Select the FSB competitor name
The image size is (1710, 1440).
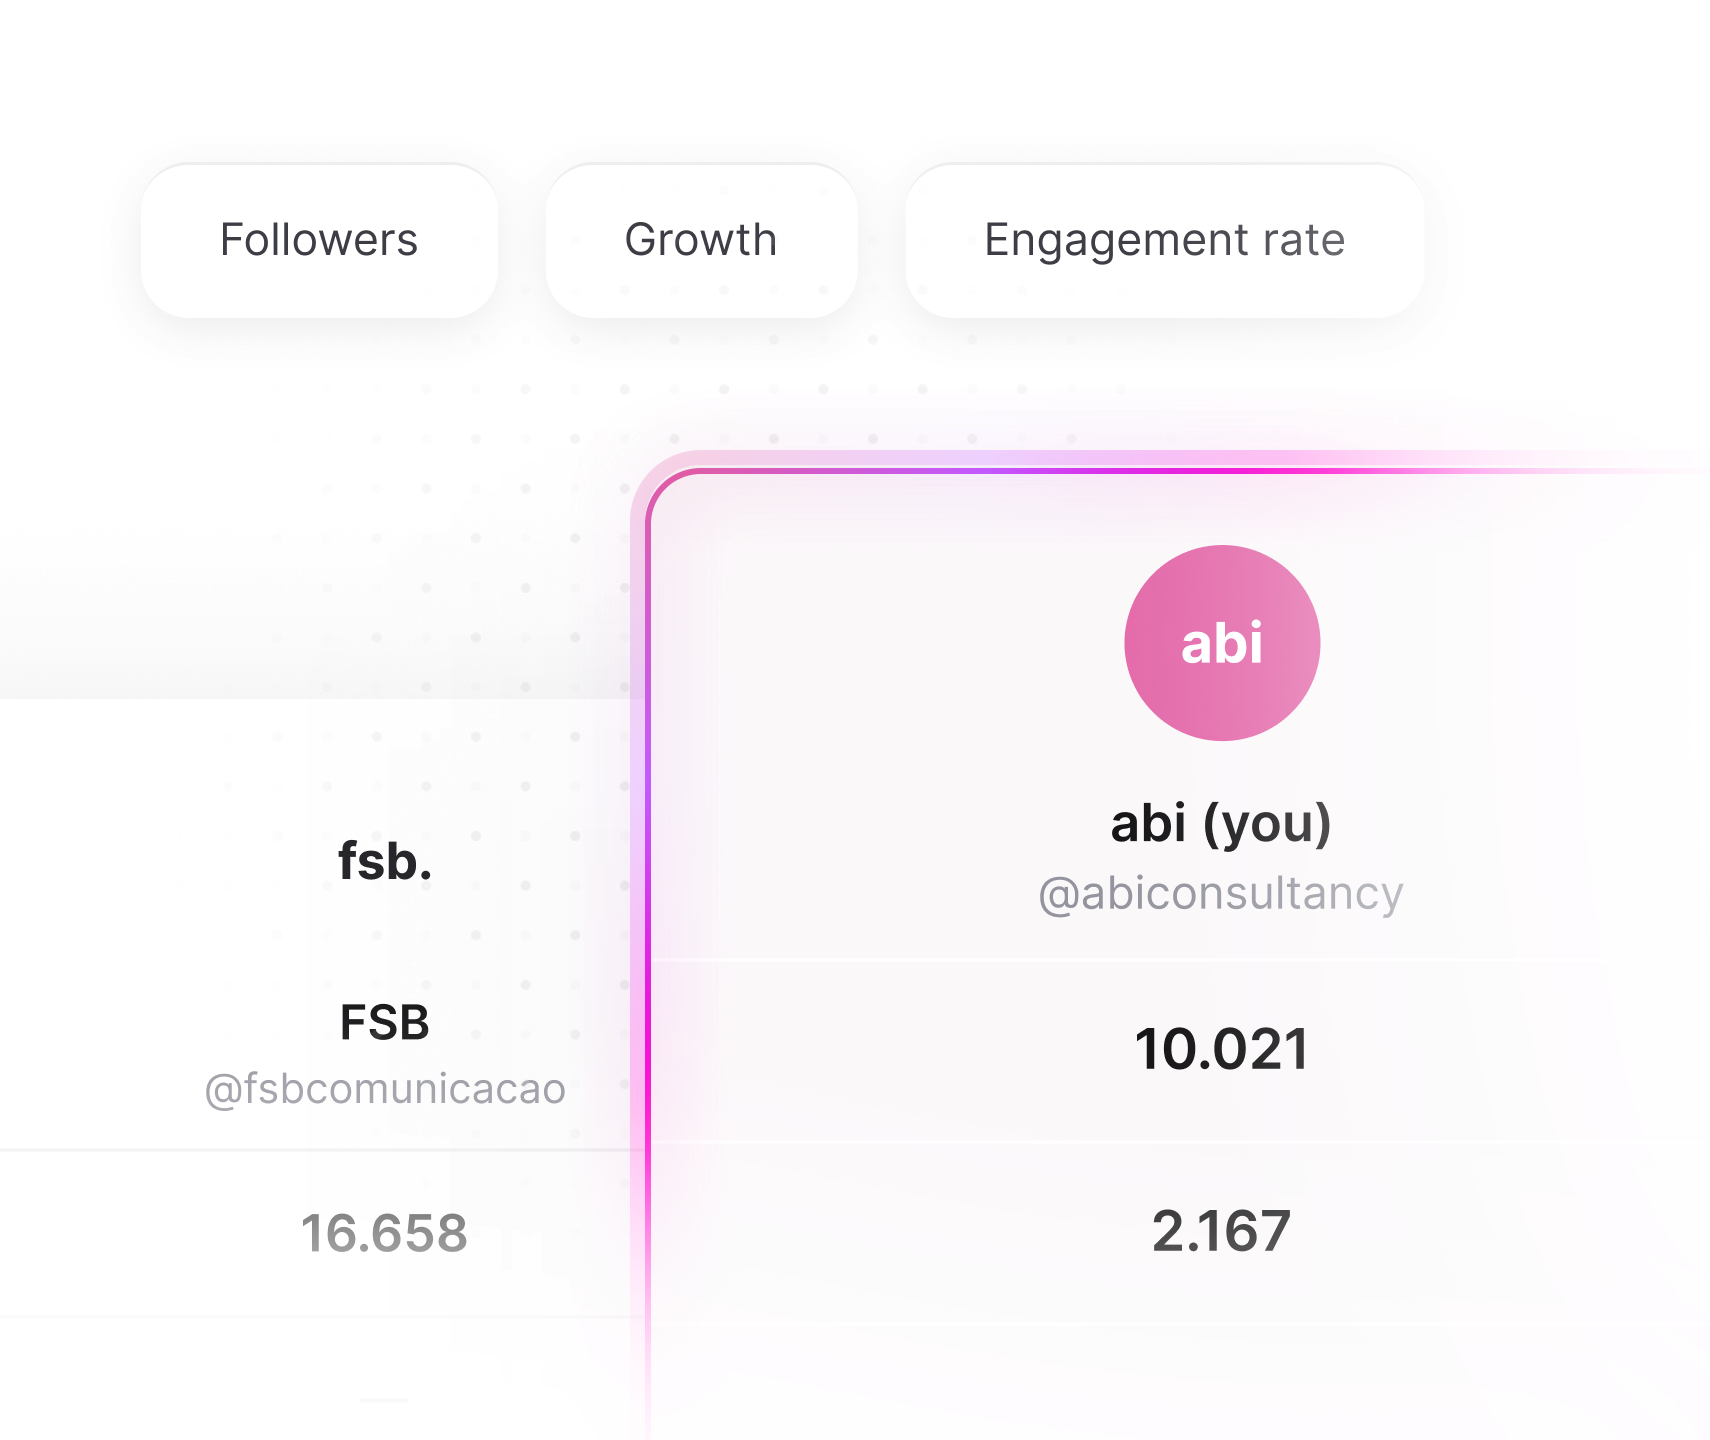tap(385, 1022)
